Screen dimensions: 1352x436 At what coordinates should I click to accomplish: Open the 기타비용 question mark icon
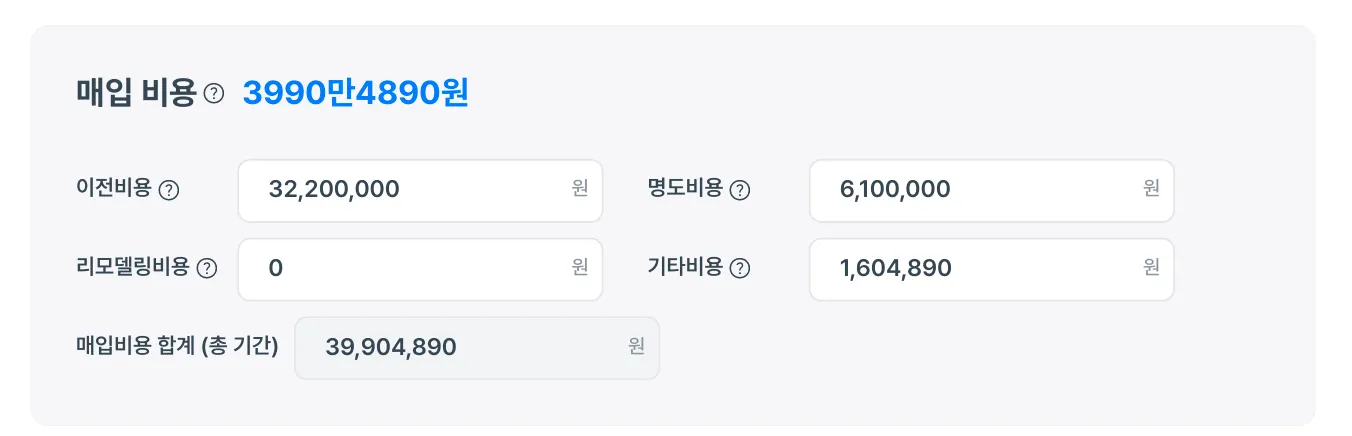740,268
